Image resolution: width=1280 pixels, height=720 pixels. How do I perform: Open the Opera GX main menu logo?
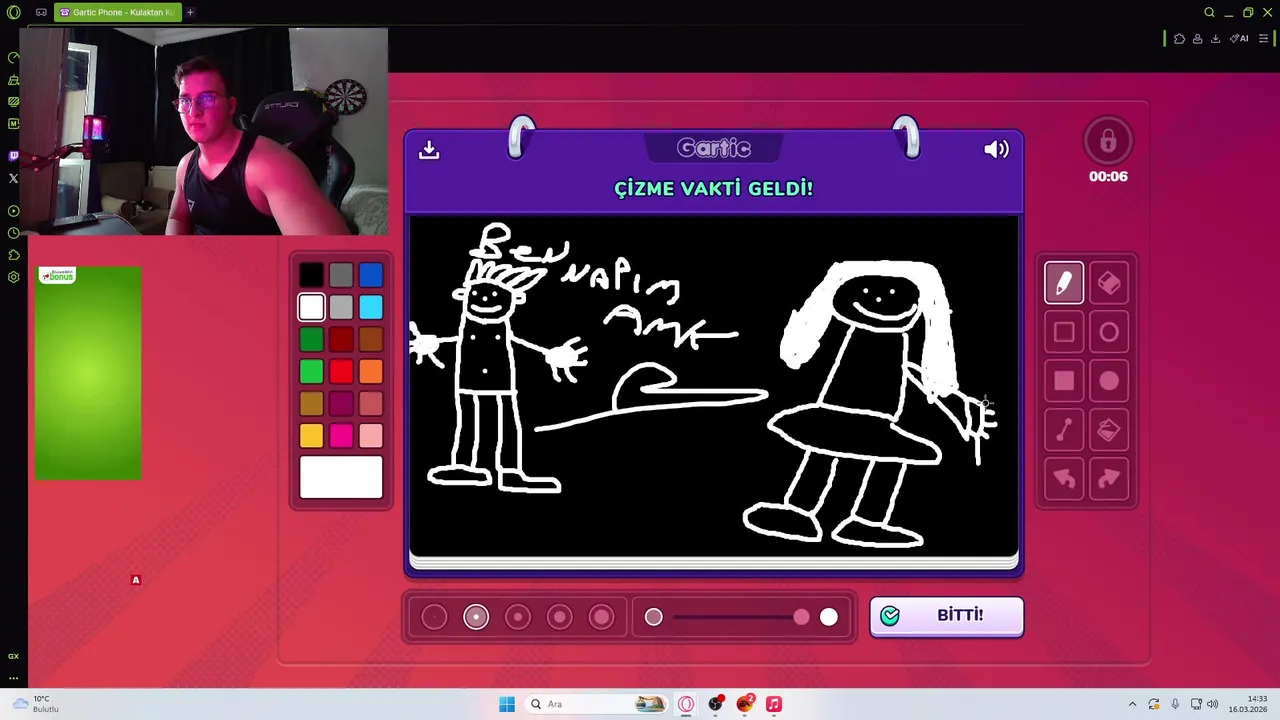pos(13,12)
